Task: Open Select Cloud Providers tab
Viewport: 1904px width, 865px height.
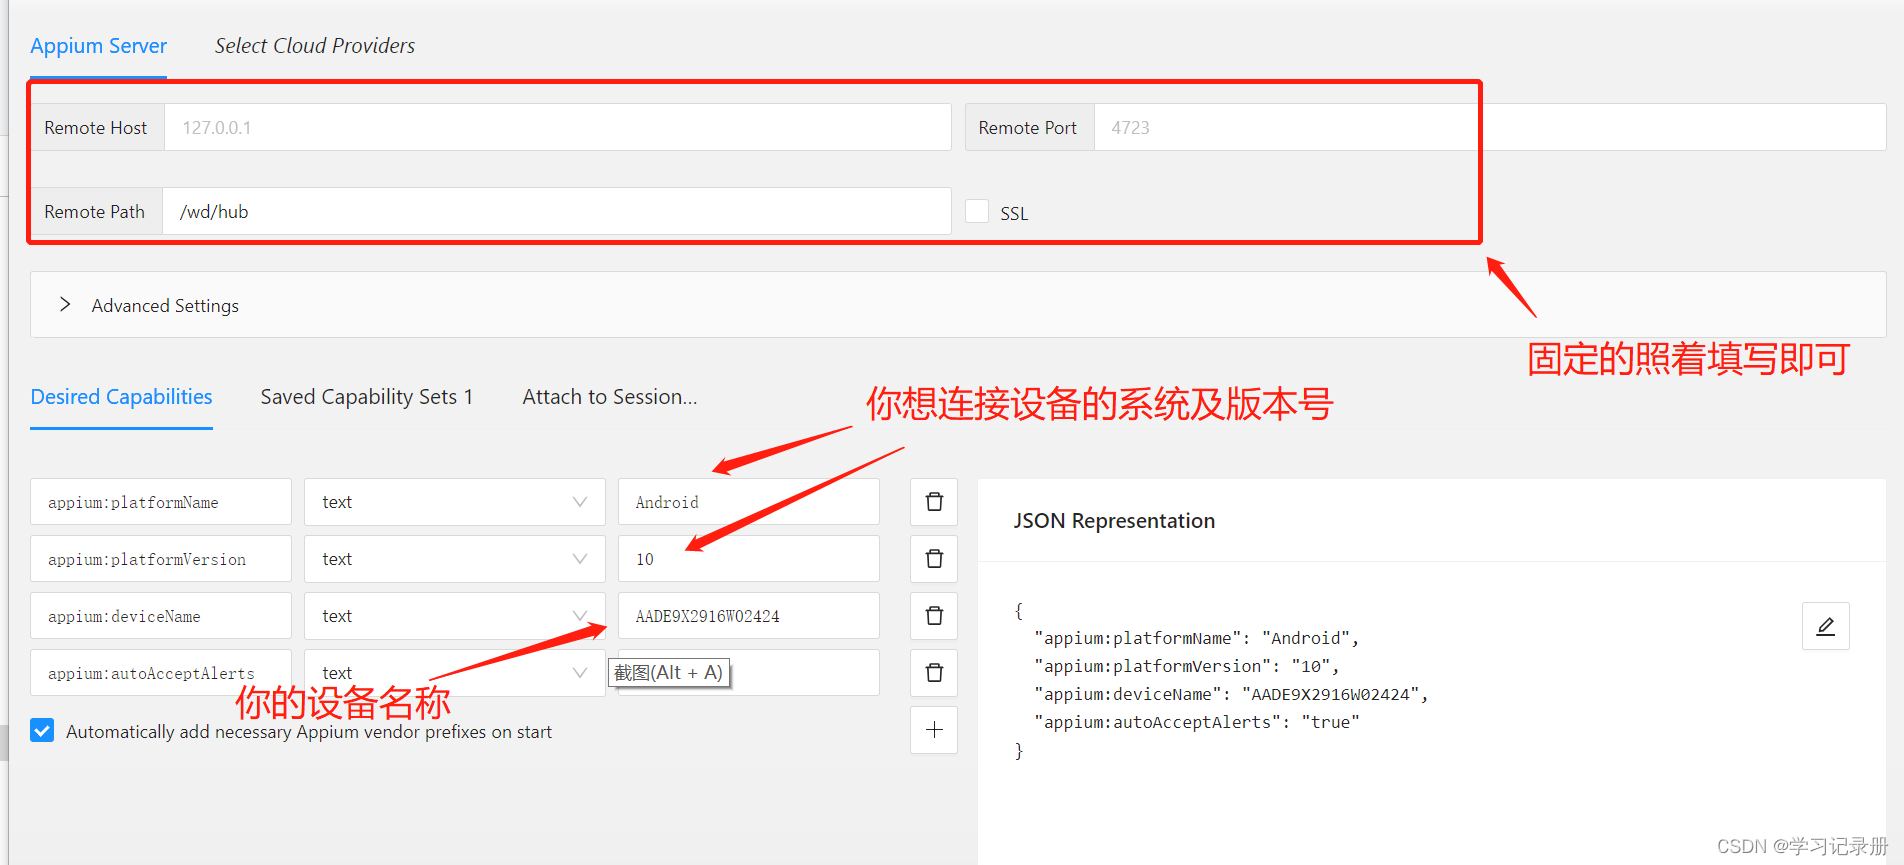Action: coord(315,46)
